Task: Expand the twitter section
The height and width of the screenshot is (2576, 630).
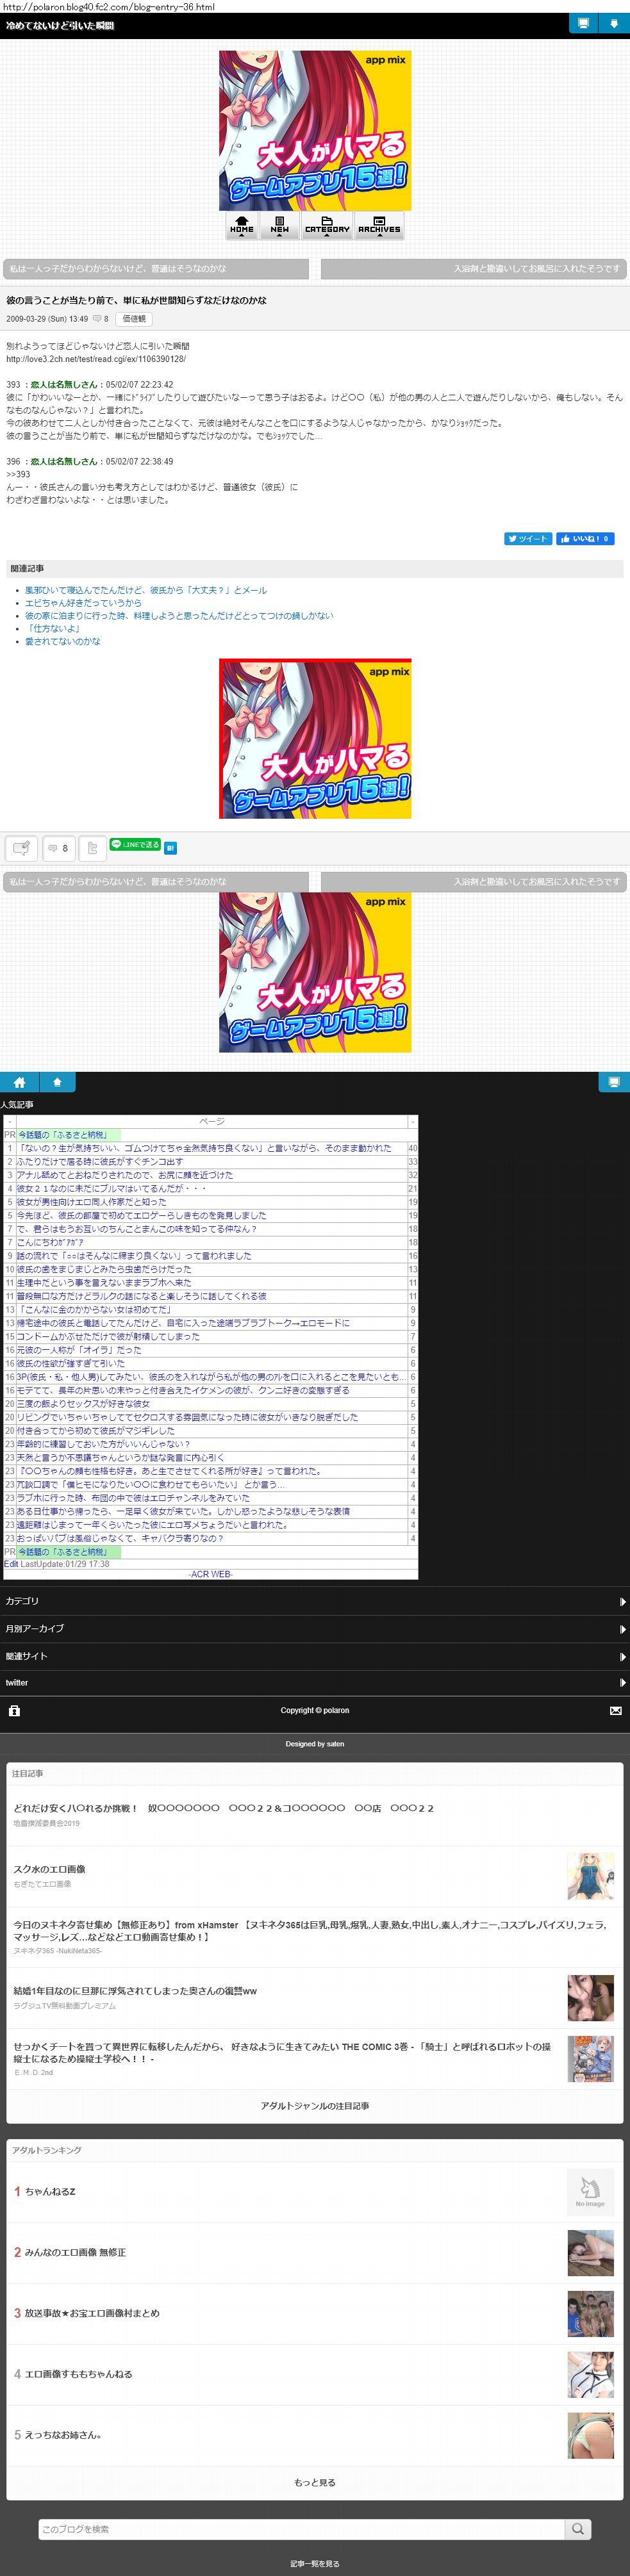Action: [x=315, y=1682]
